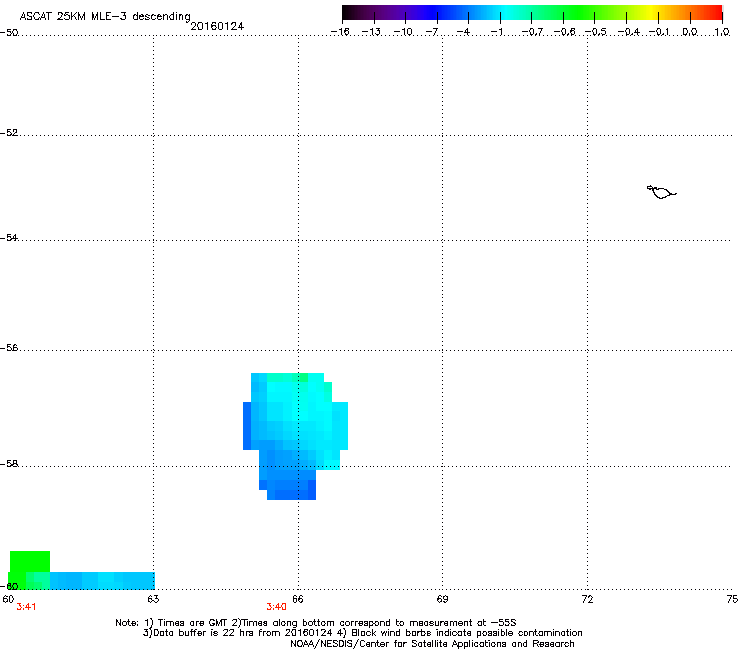Click the red time stamp '3:40'
Viewport: 740px width, 650px height.
point(277,607)
